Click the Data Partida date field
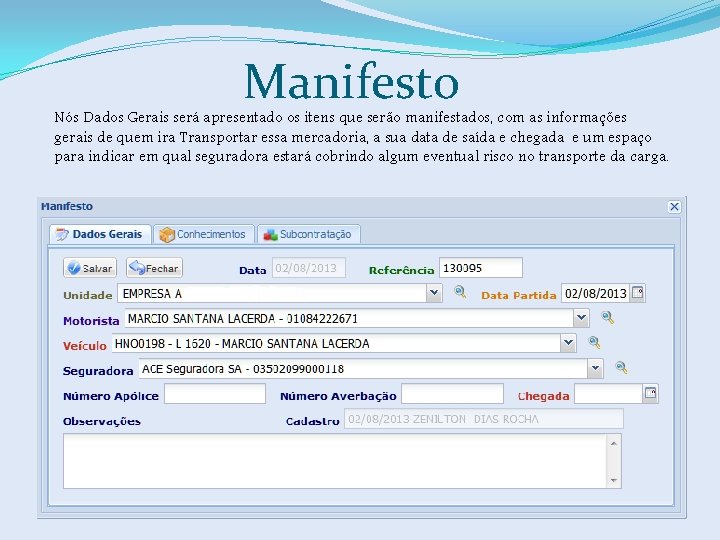 point(596,293)
